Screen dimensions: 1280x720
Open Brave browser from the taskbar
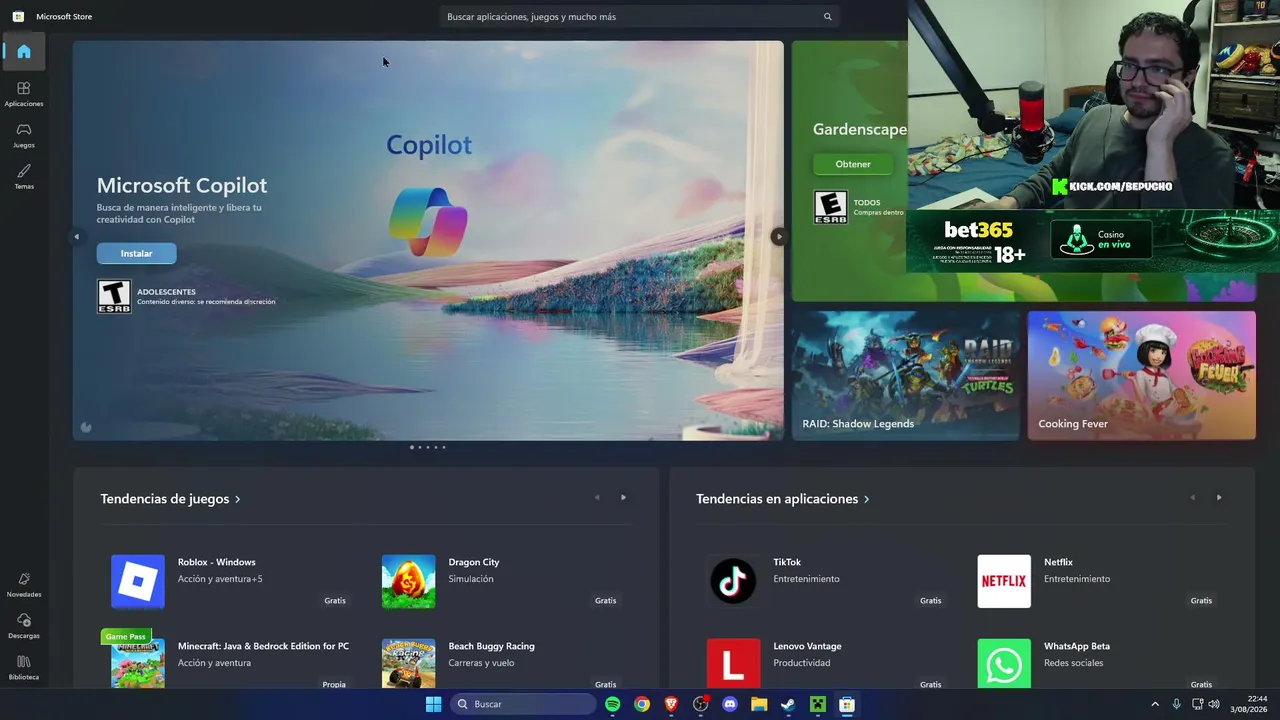click(x=671, y=704)
